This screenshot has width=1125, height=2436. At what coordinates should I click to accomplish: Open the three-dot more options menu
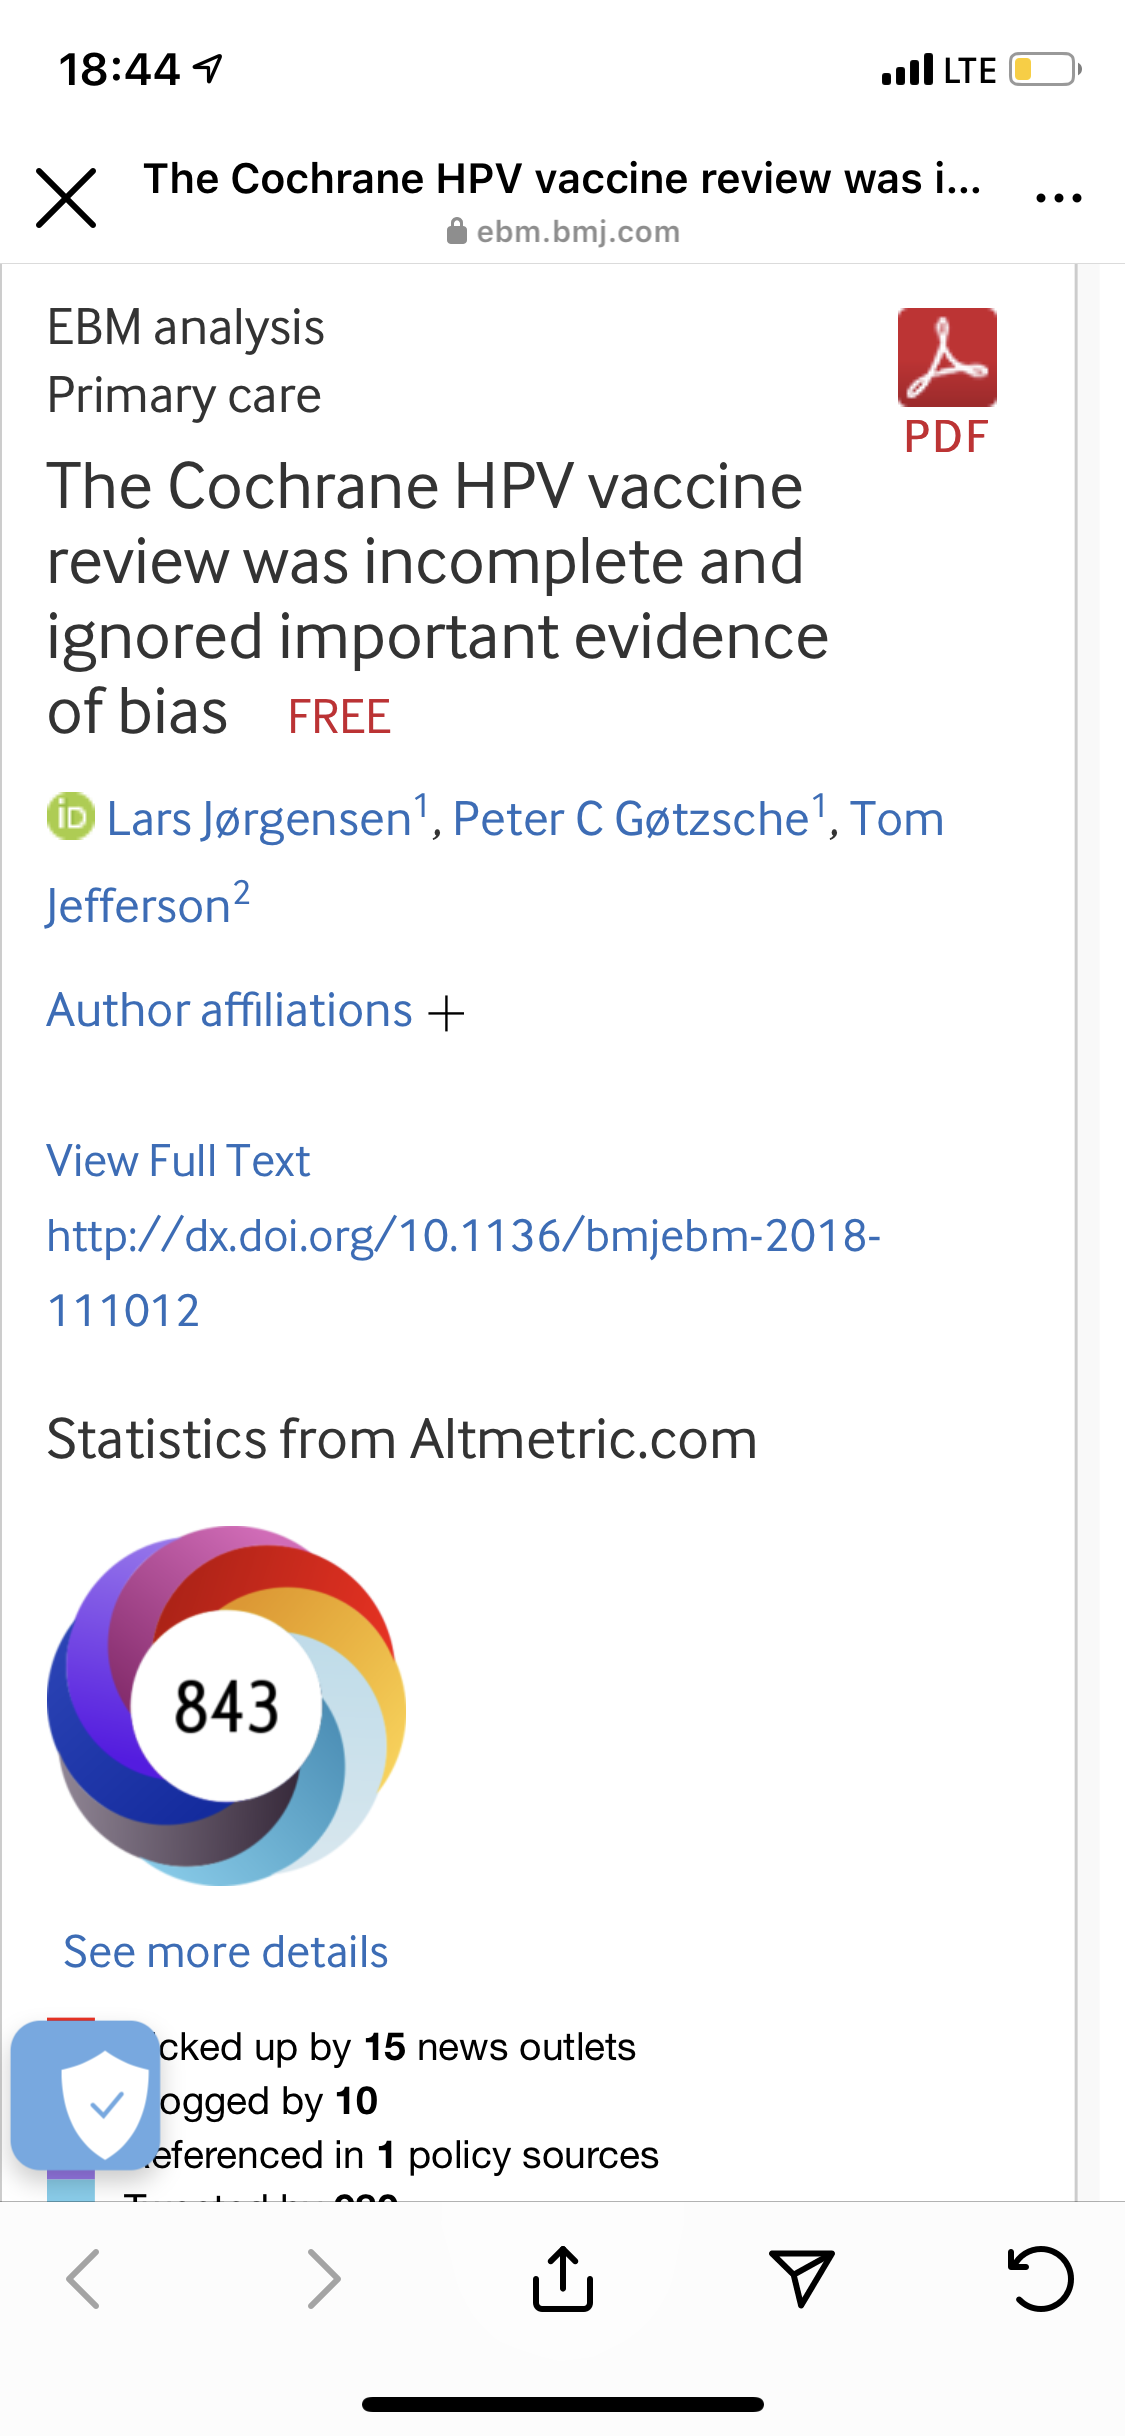click(x=1058, y=198)
